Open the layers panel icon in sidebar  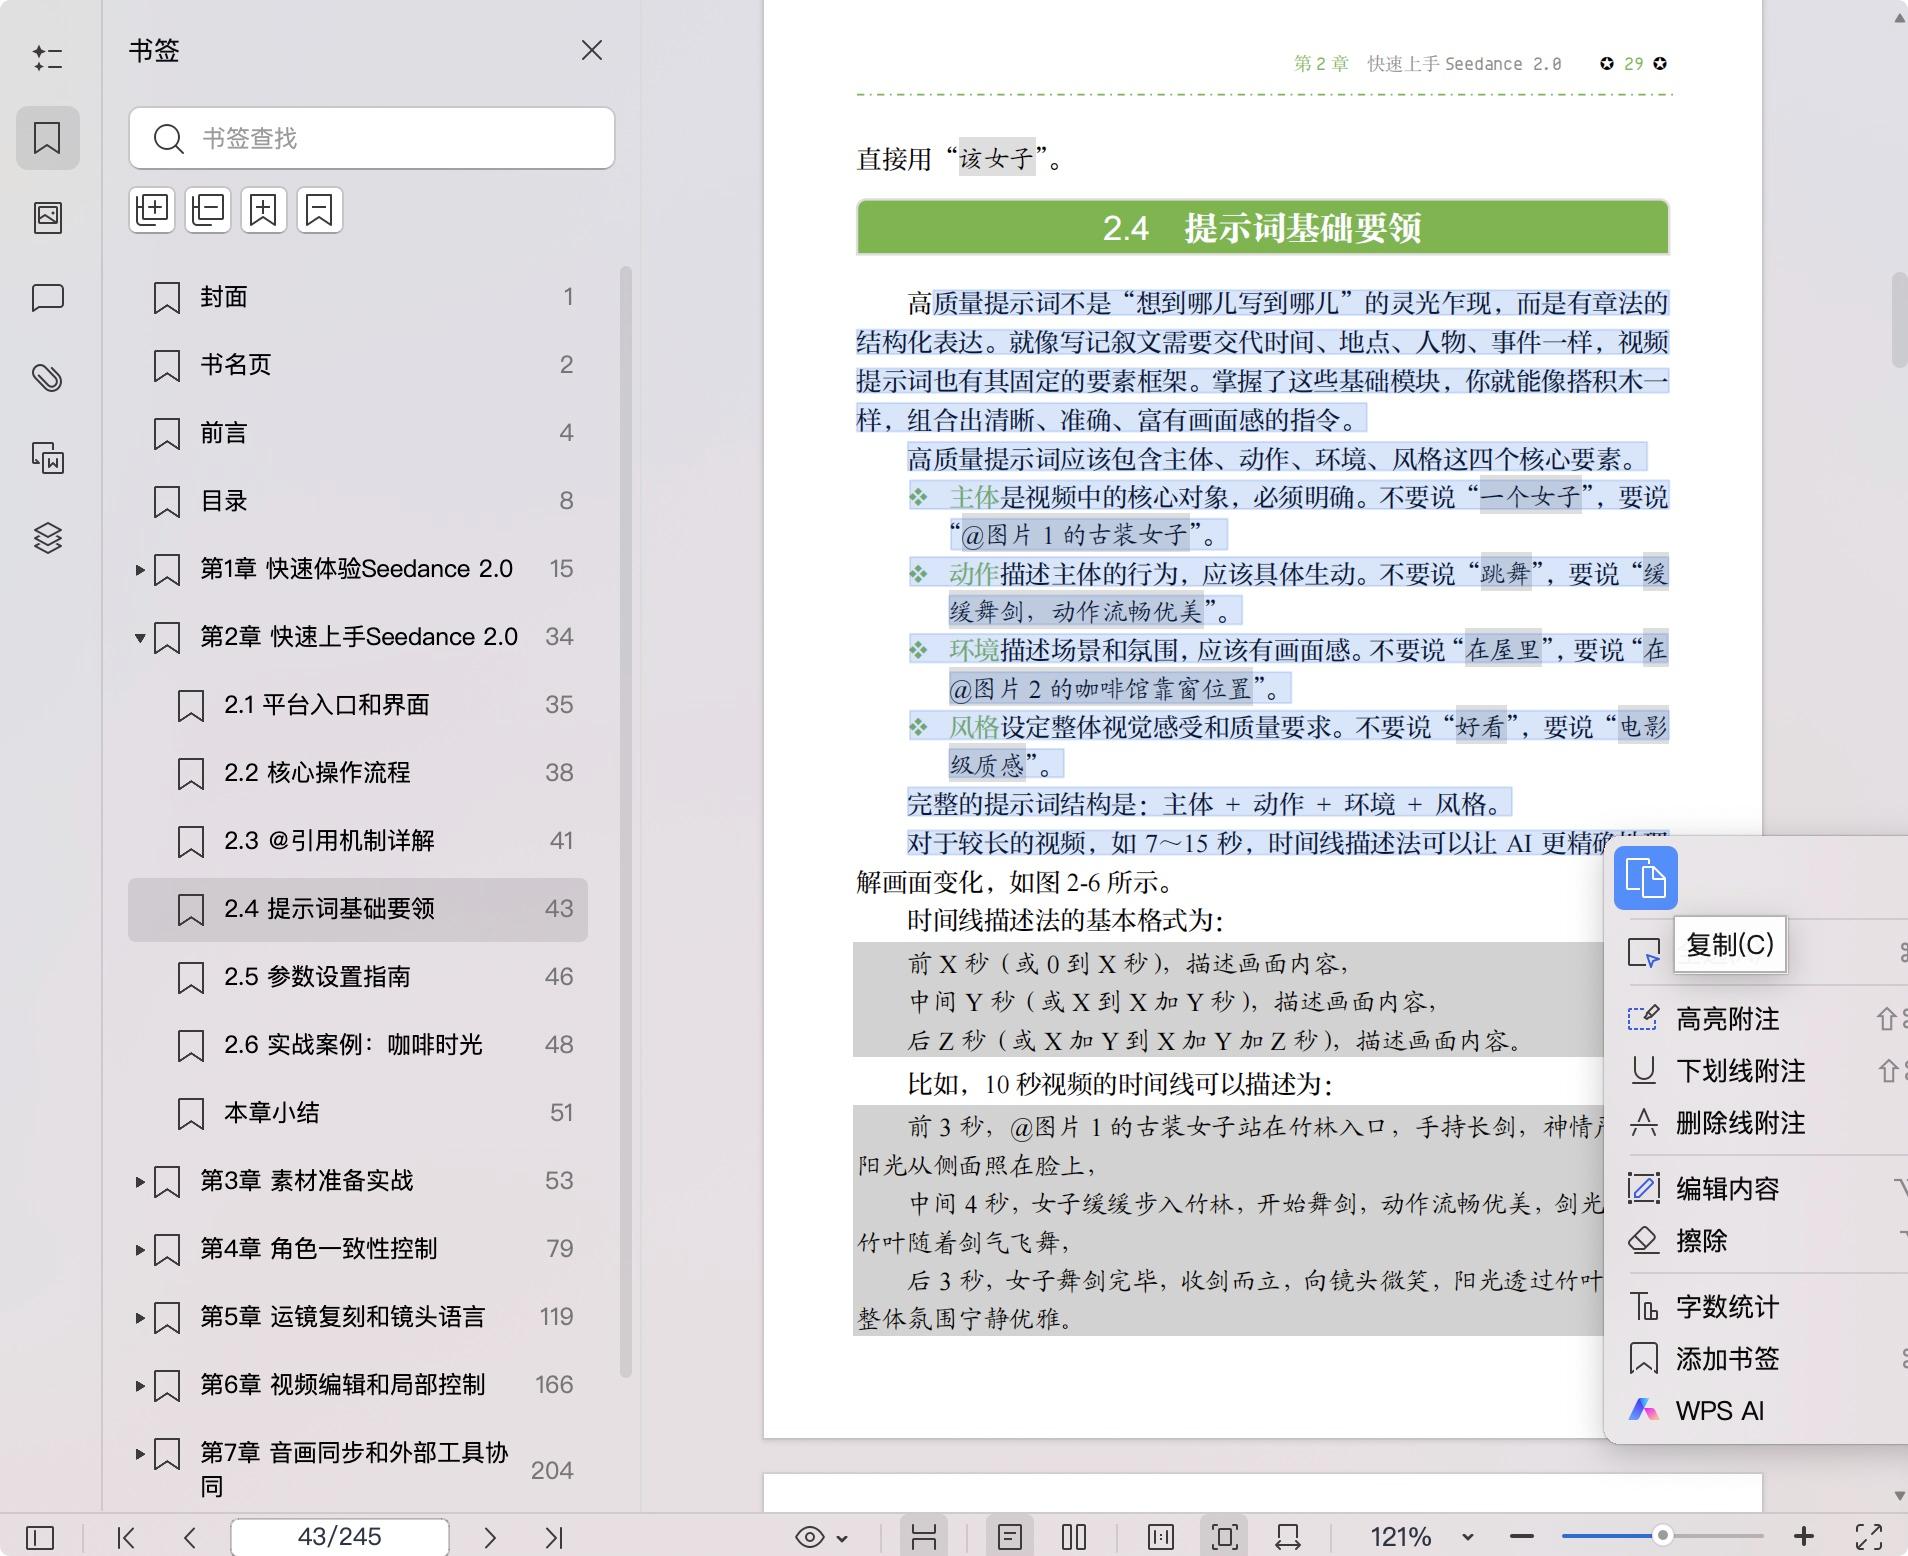(47, 538)
